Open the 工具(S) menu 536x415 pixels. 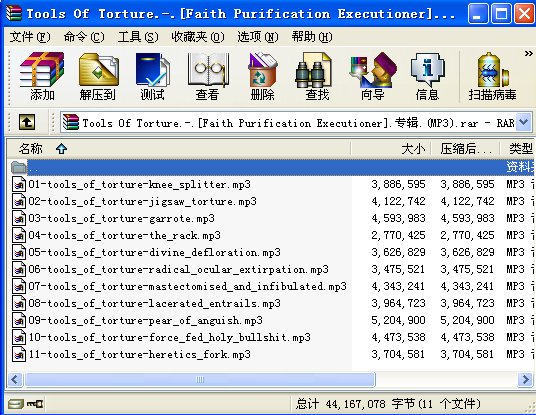coord(138,37)
